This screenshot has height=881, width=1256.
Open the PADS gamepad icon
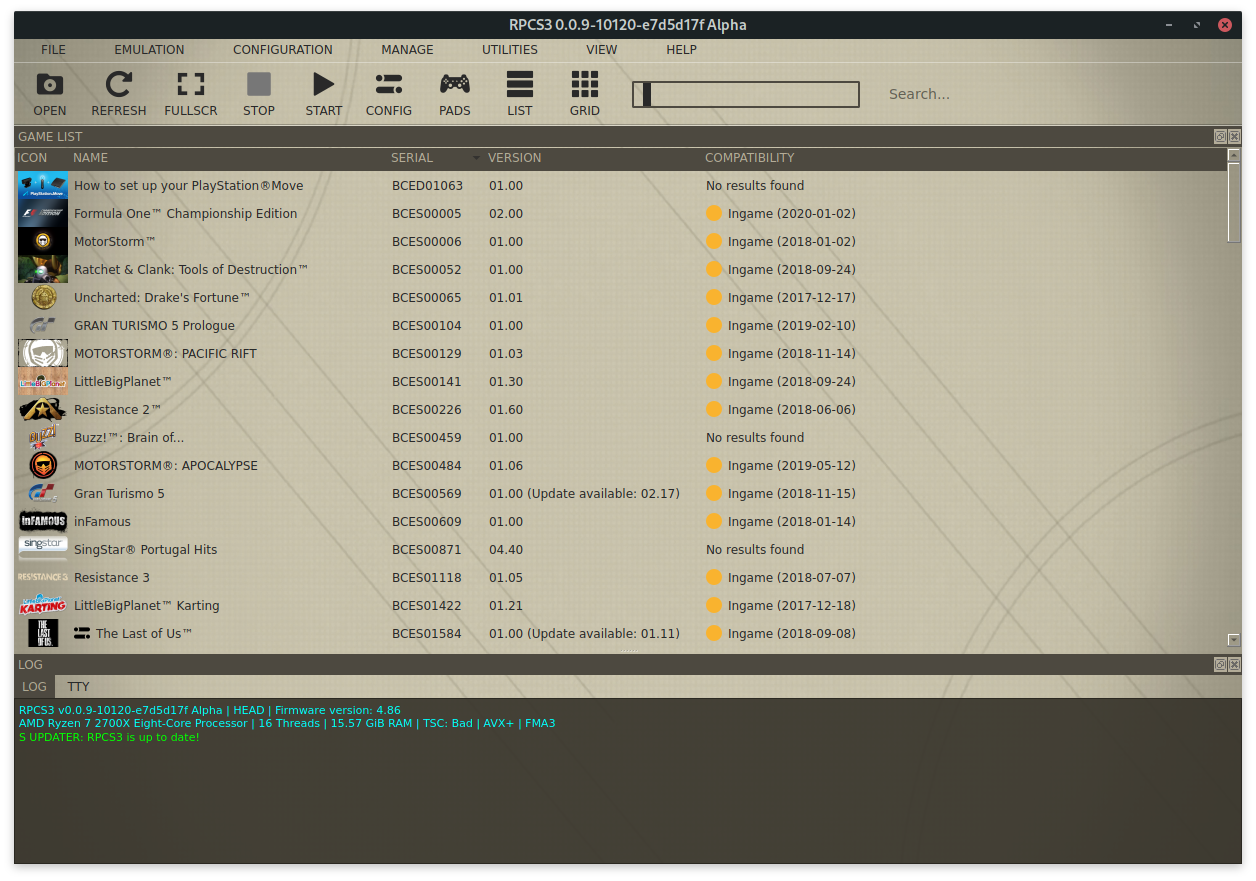pos(455,84)
